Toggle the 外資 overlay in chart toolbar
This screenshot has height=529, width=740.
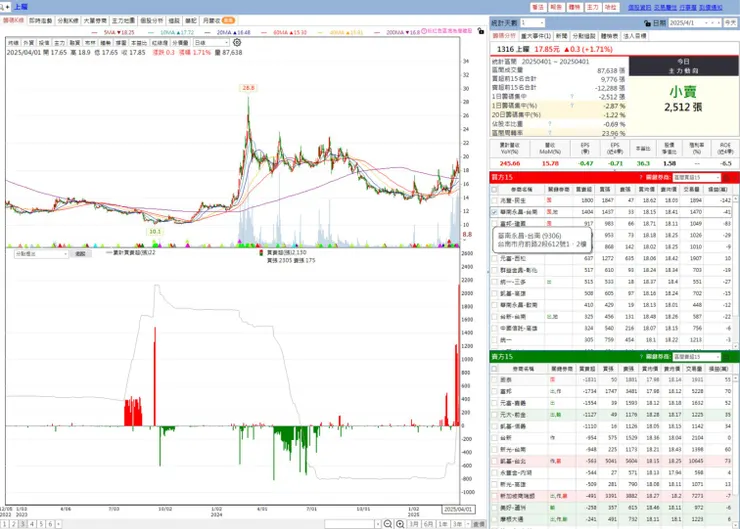click(28, 42)
